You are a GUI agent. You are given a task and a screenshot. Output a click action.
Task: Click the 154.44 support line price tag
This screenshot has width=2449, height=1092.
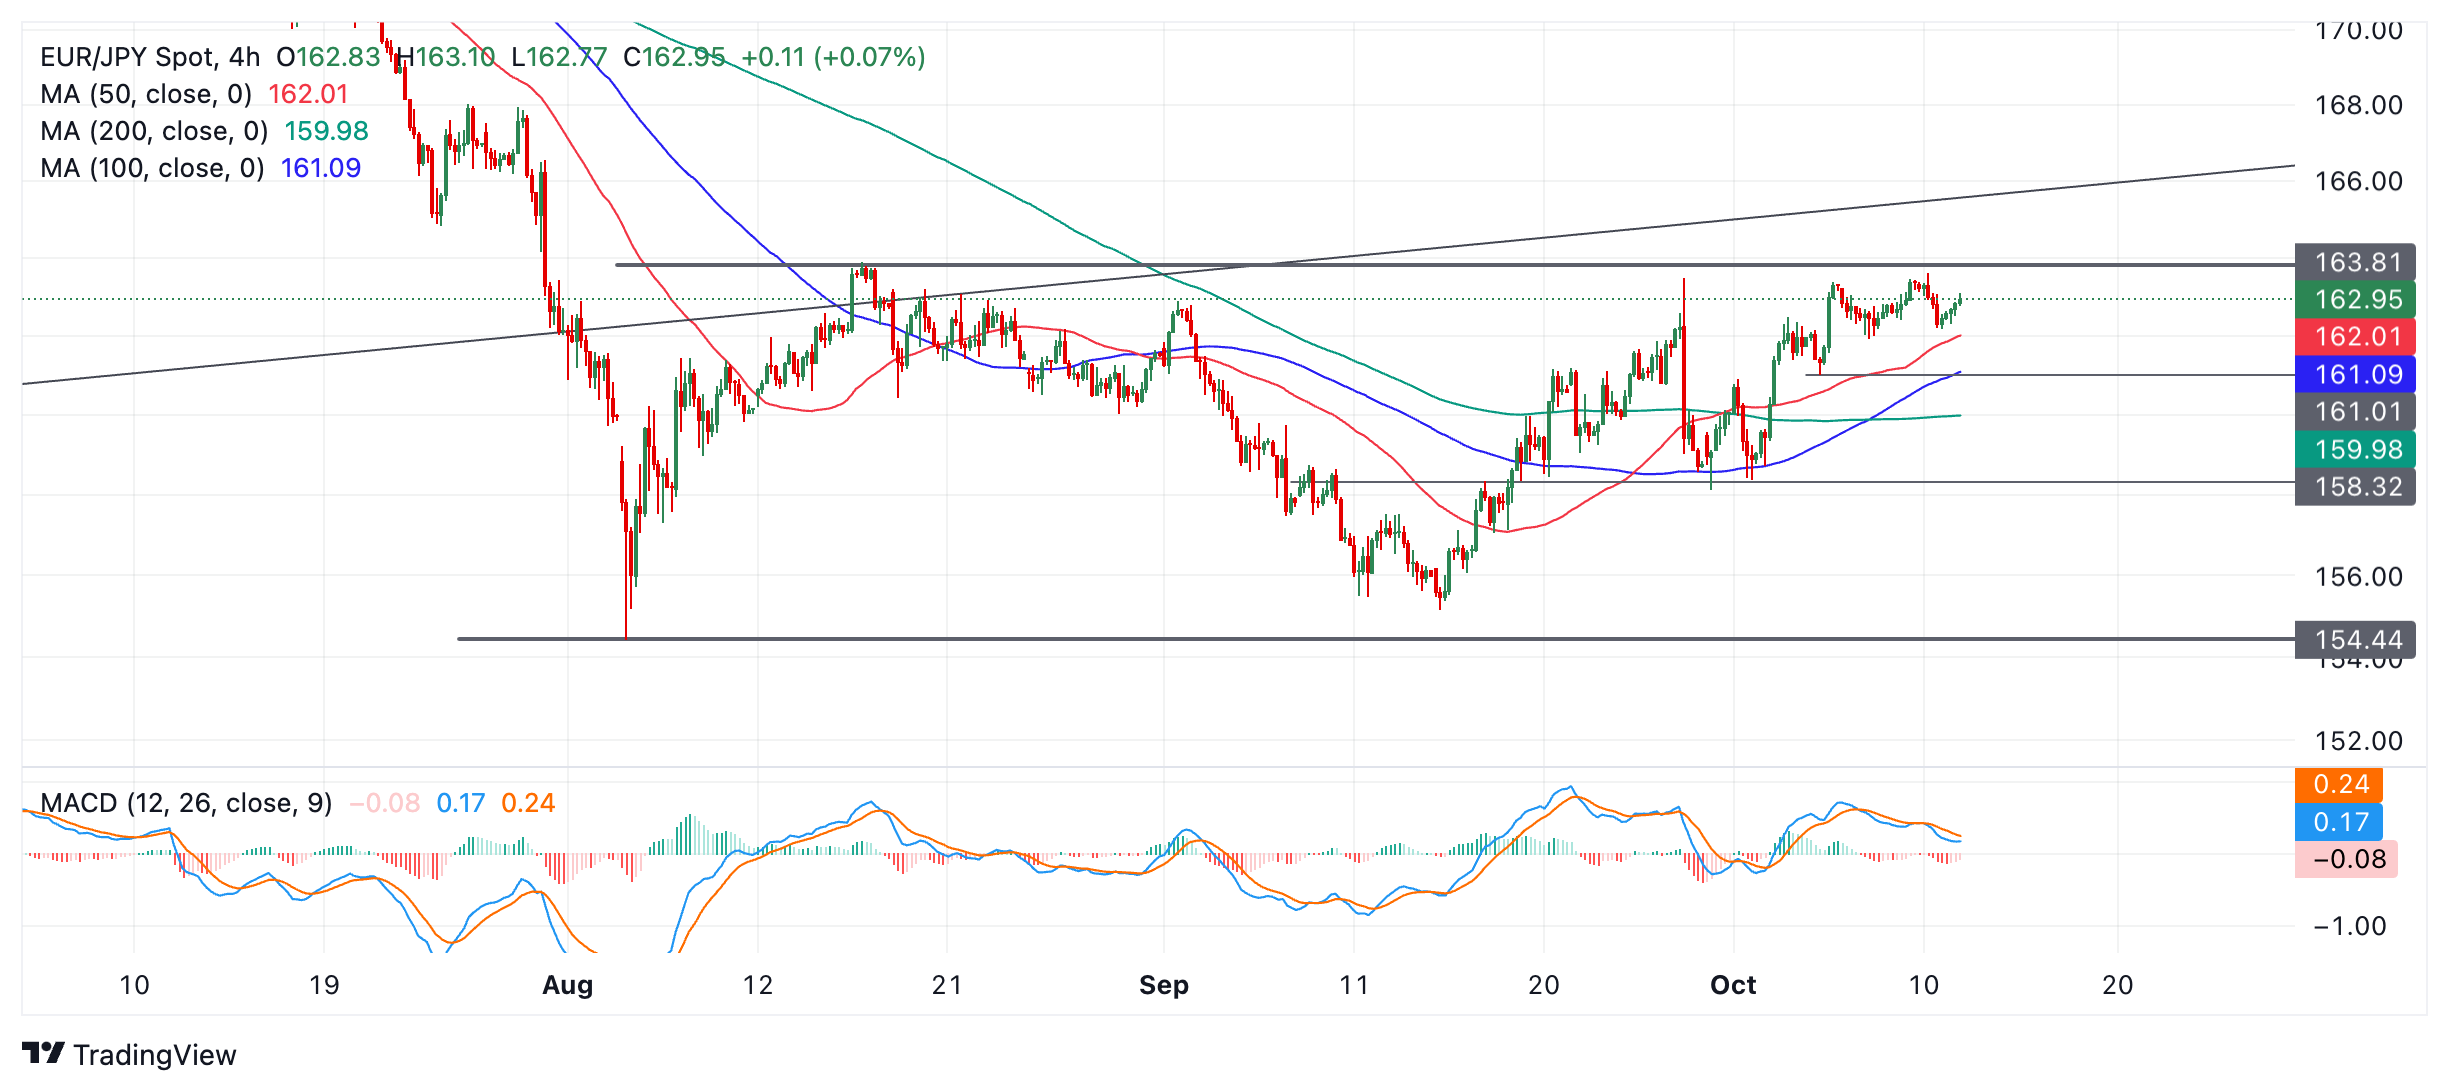[x=2355, y=639]
